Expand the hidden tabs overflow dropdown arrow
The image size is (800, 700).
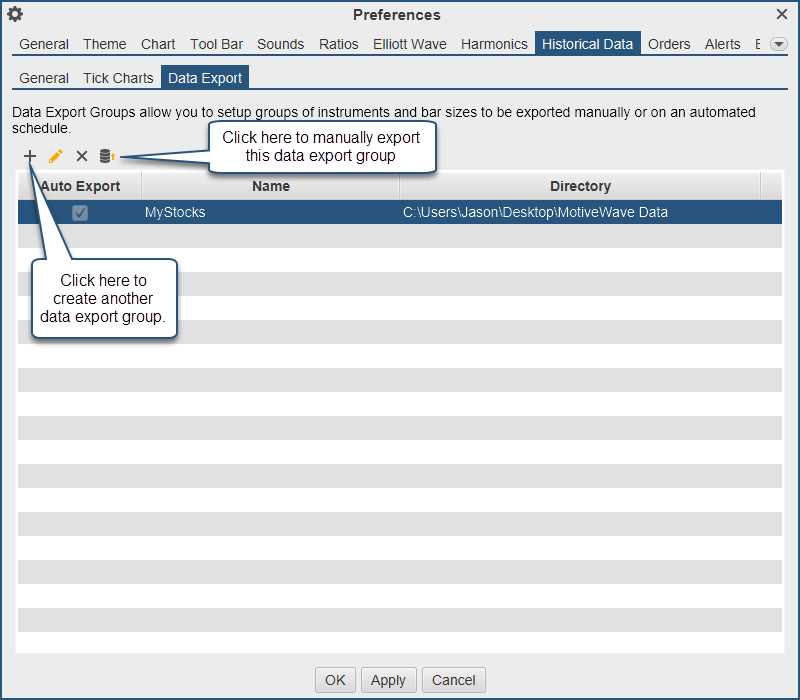[x=778, y=45]
